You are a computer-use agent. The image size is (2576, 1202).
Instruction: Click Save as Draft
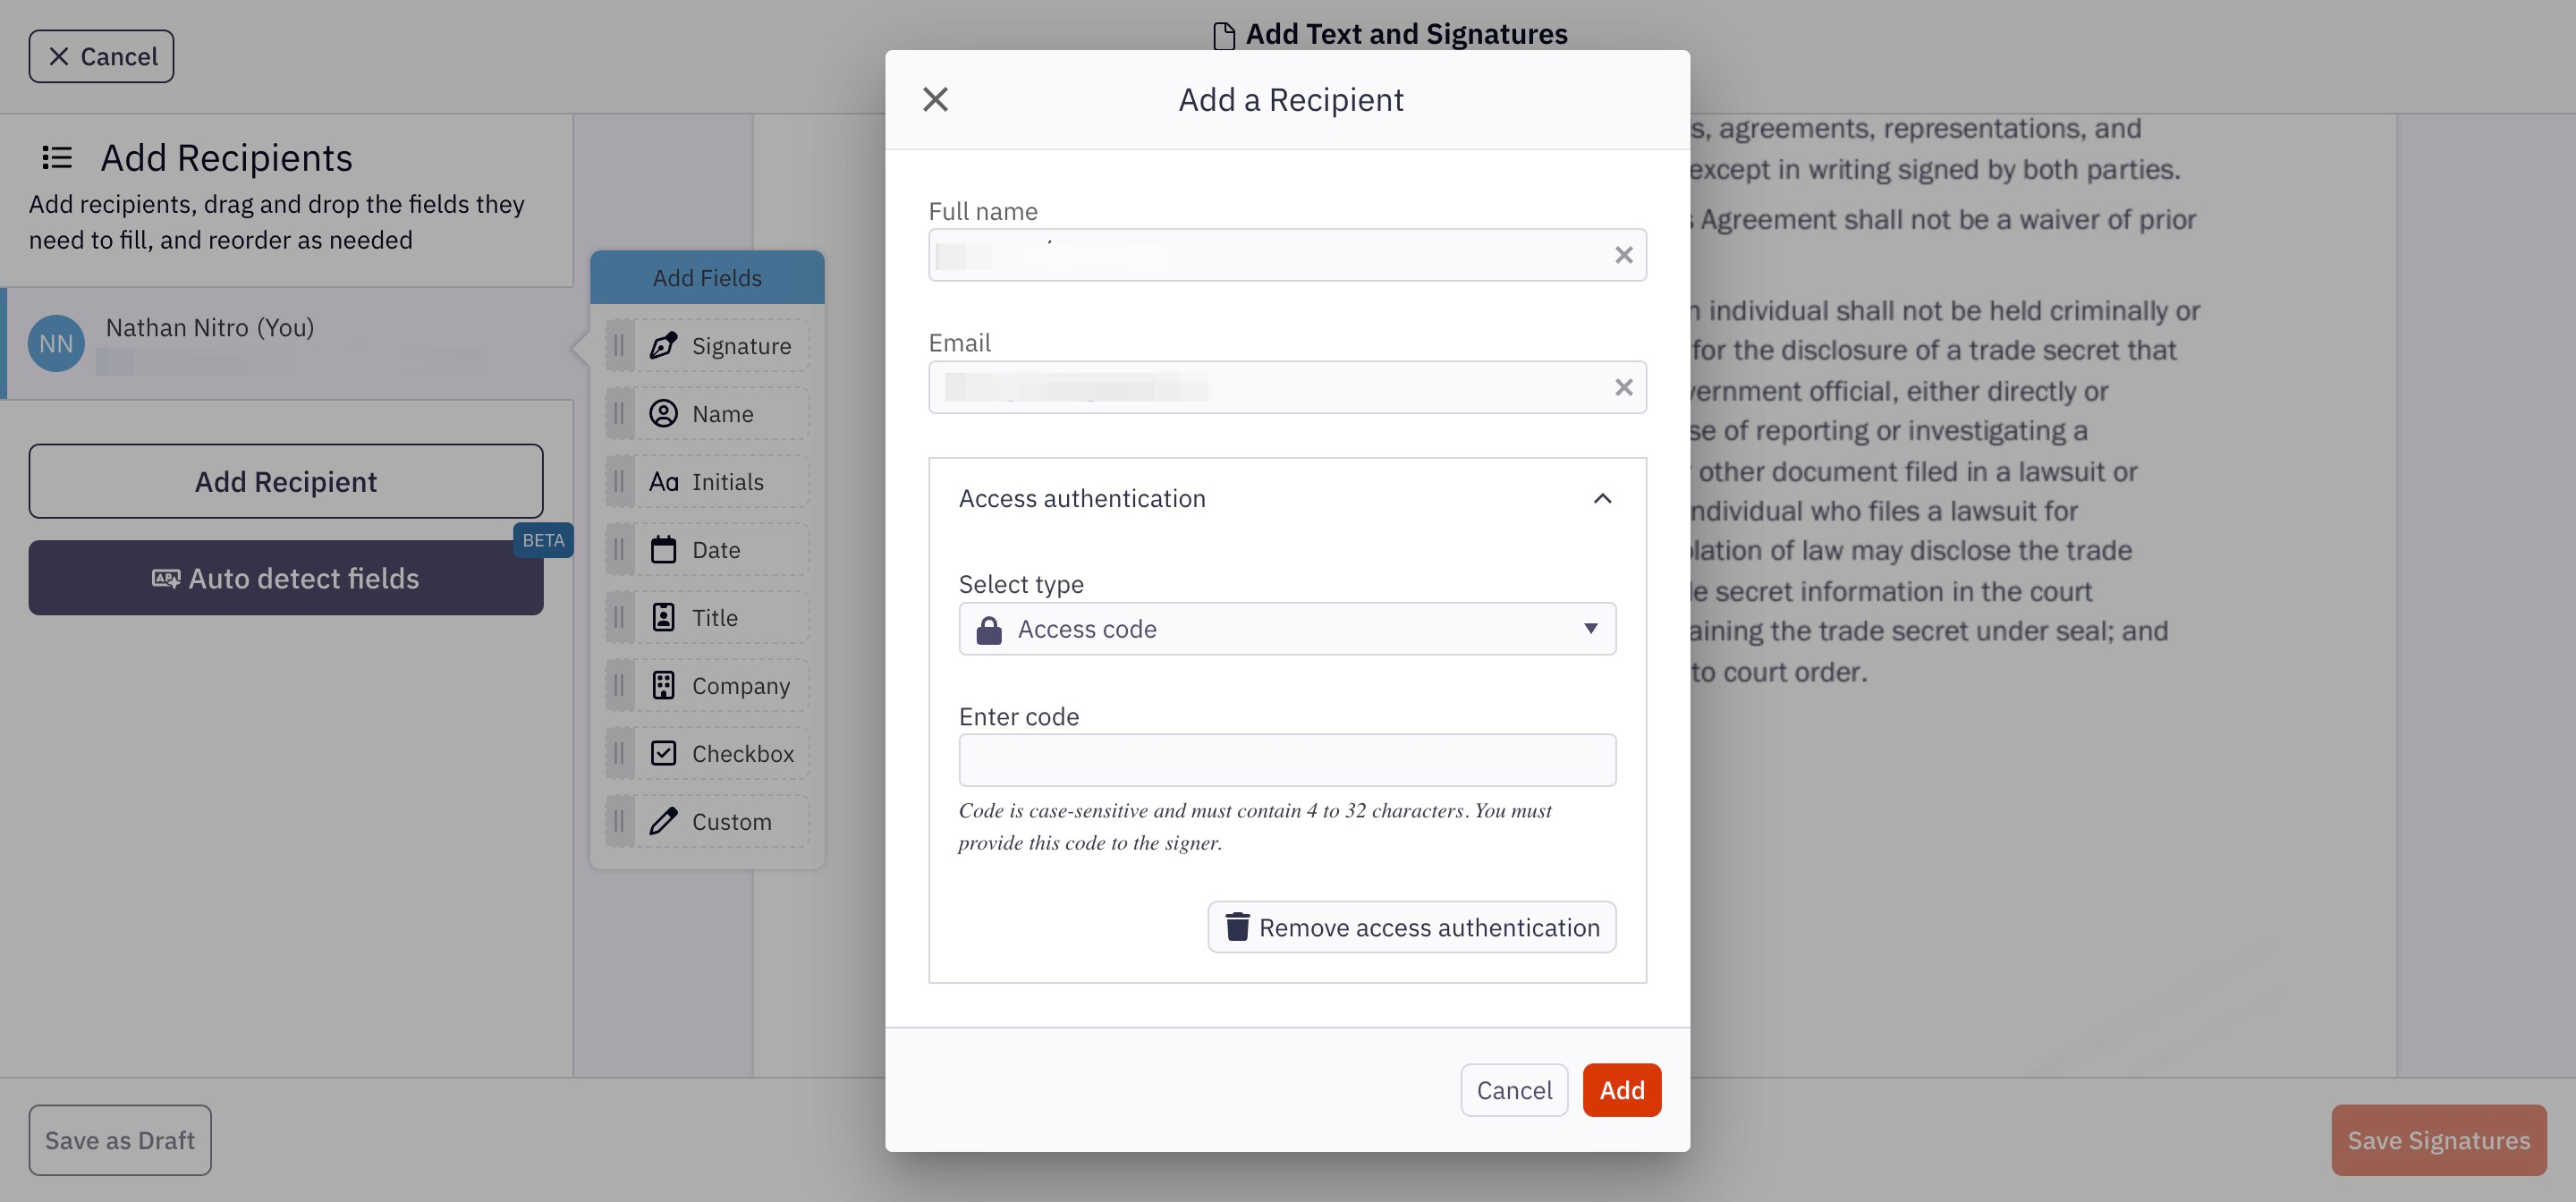pos(119,1140)
